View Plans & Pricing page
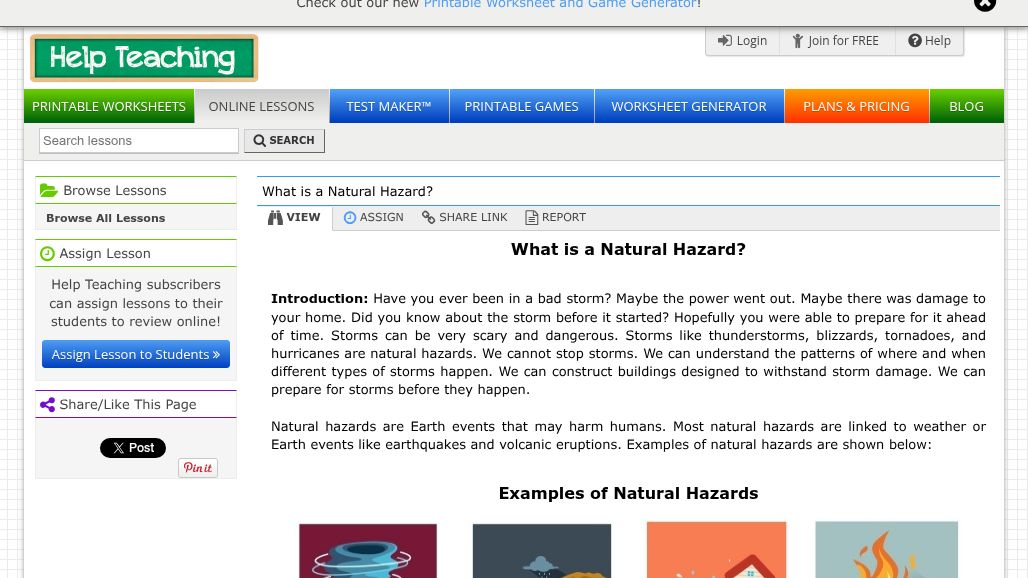This screenshot has height=578, width=1028. tap(856, 106)
